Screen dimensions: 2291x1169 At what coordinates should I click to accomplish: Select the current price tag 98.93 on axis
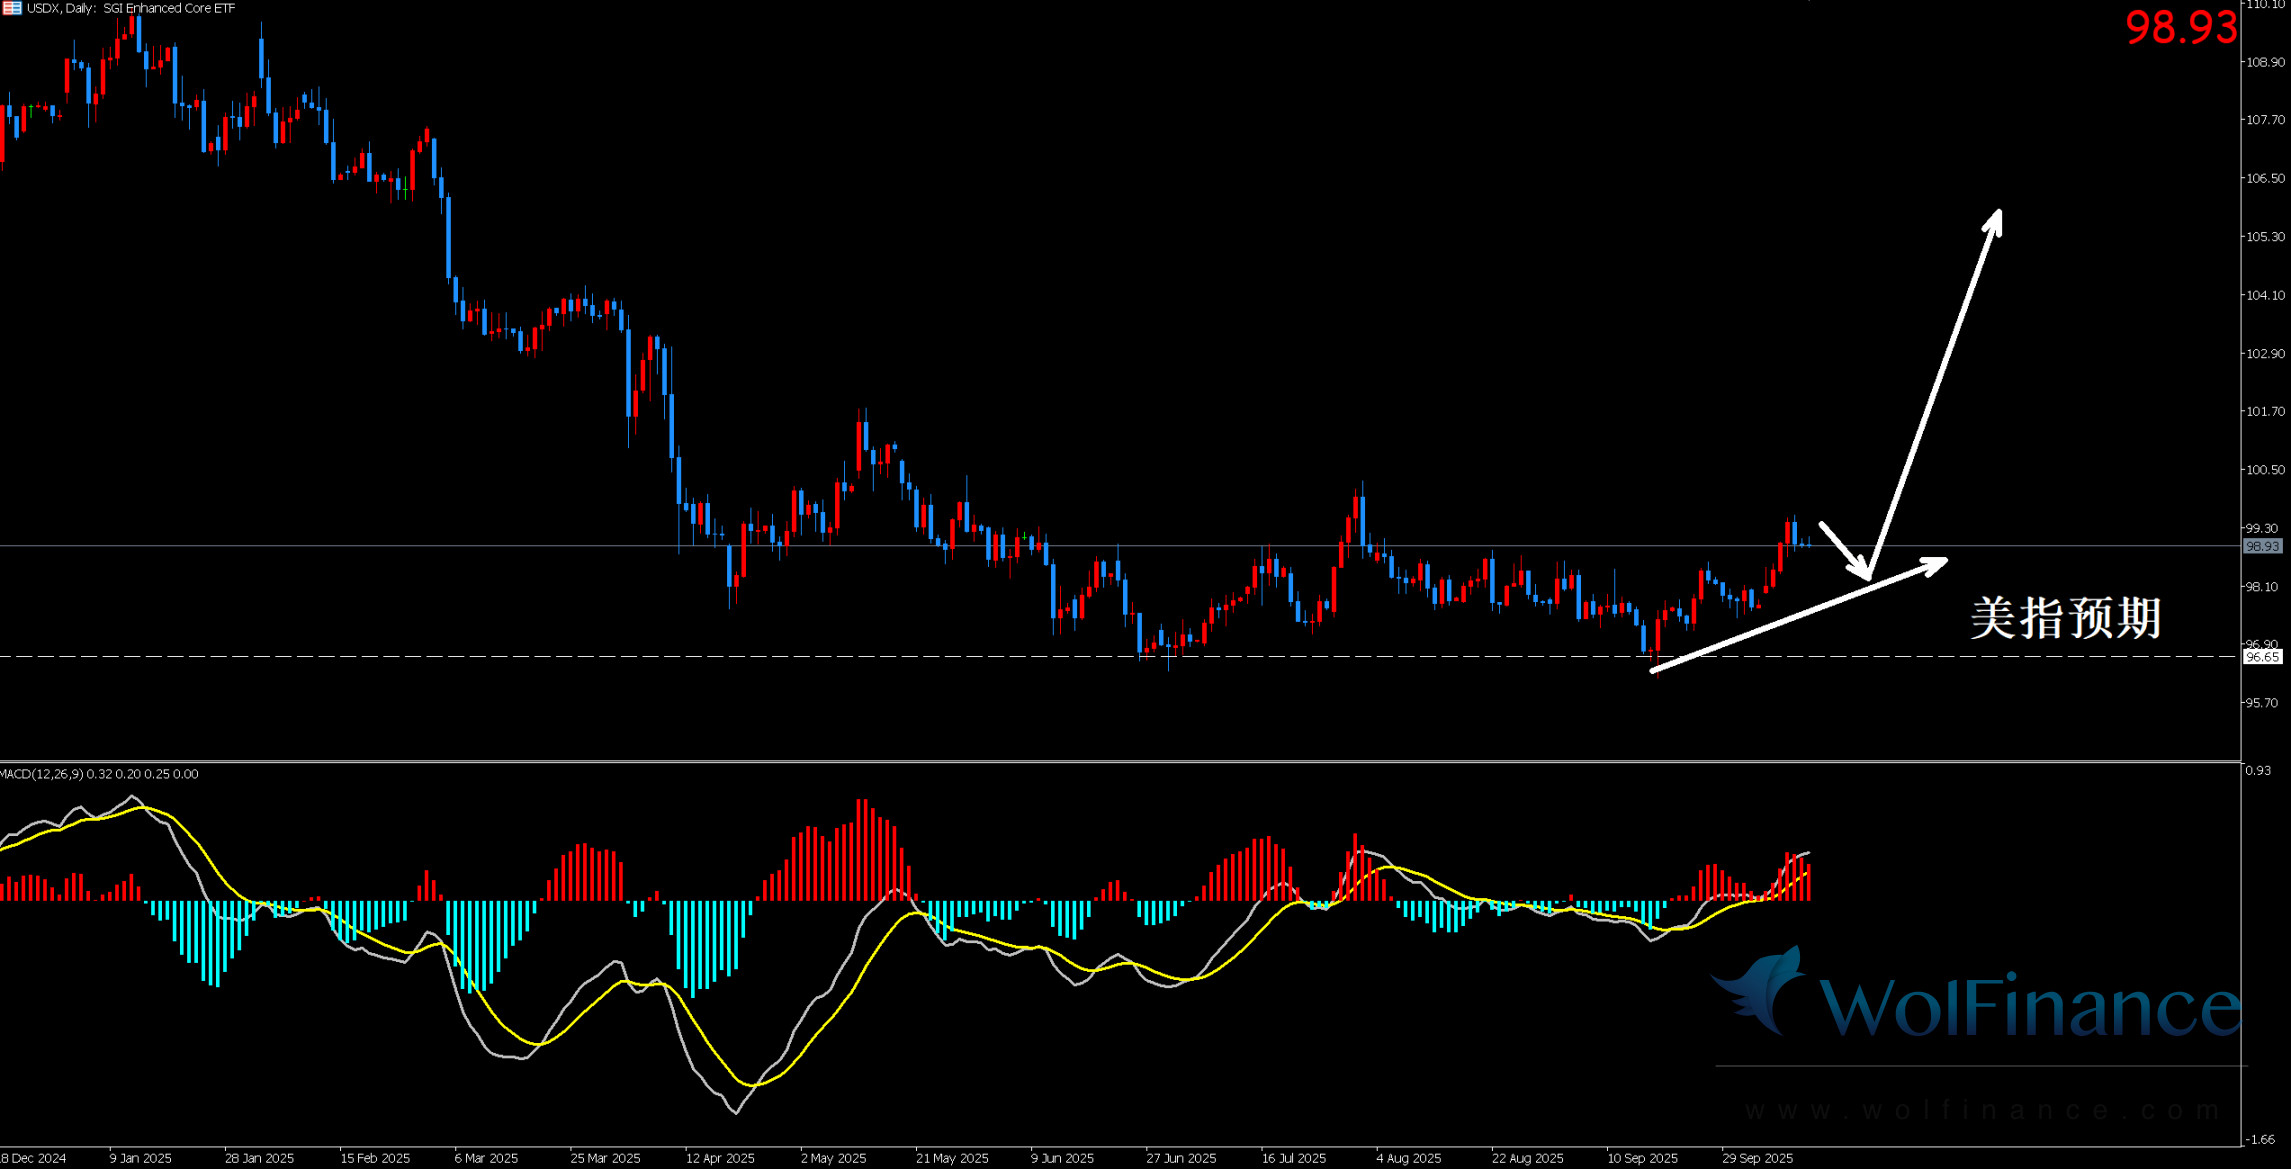(2262, 546)
